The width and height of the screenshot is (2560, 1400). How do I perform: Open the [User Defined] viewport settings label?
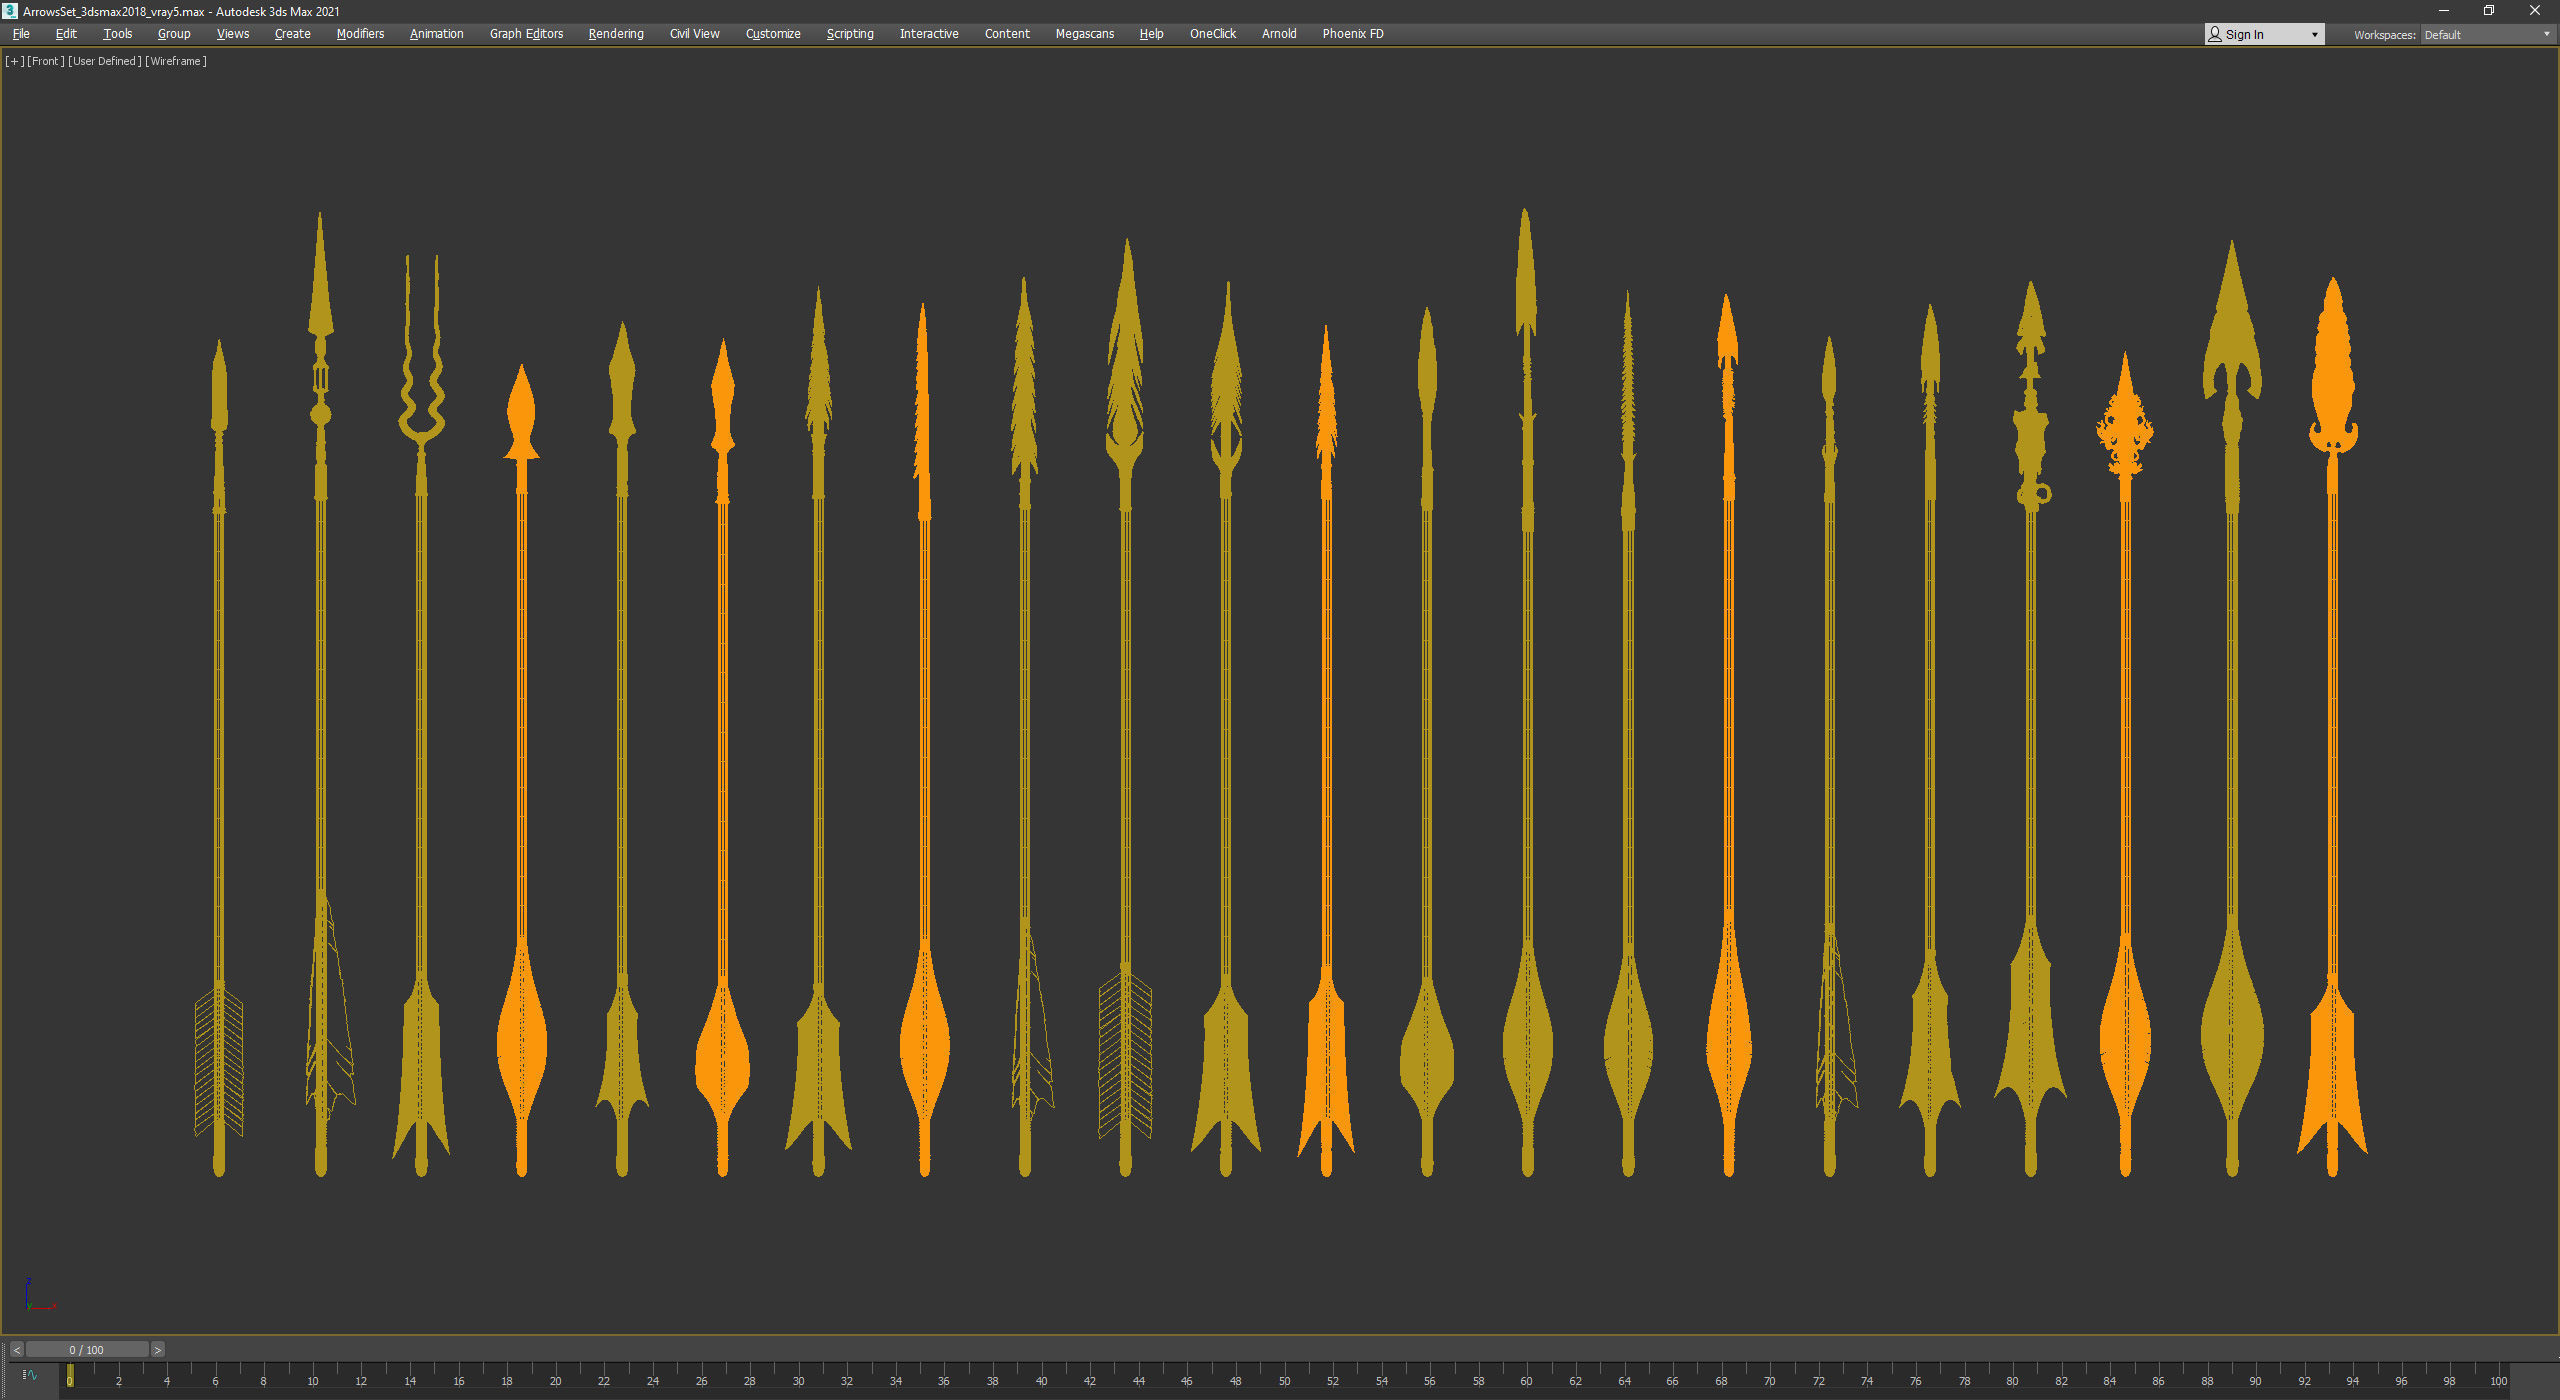tap(105, 61)
